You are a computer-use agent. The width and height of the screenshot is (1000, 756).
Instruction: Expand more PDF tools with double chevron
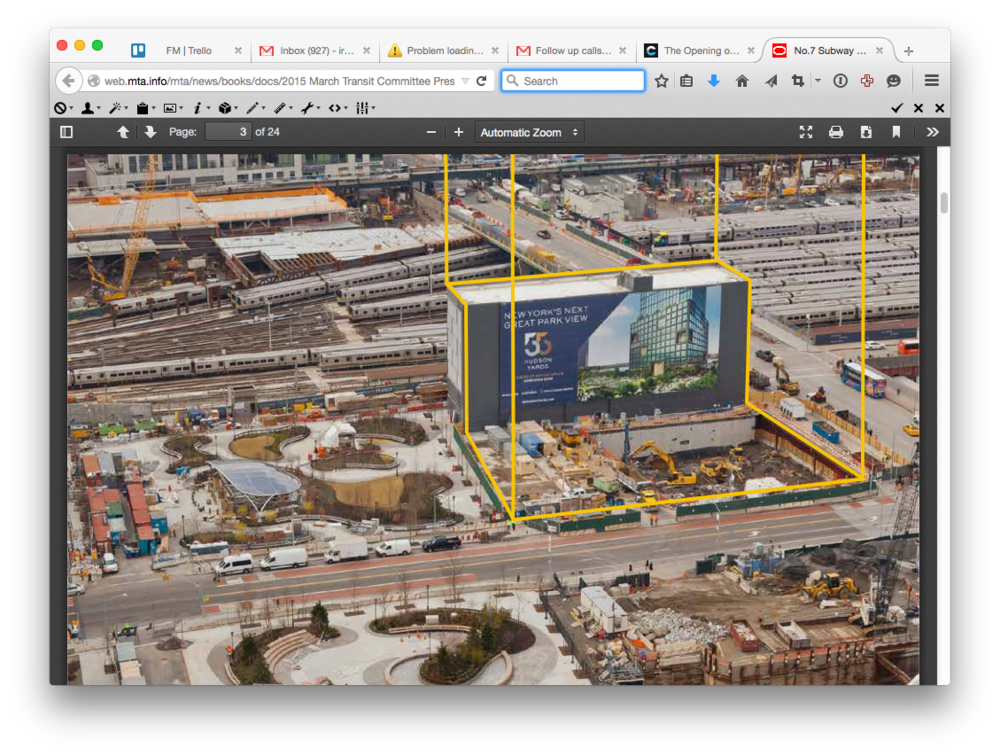point(932,131)
